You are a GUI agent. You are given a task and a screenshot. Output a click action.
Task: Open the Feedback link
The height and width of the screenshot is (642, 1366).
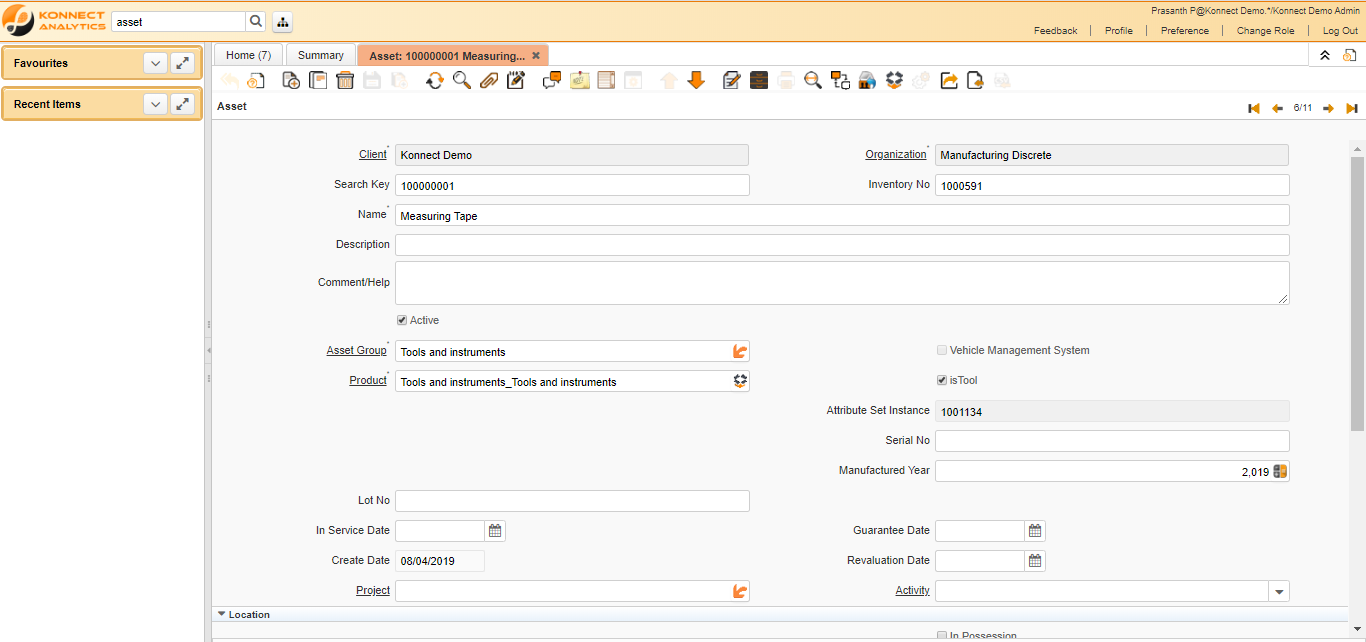pos(1056,31)
